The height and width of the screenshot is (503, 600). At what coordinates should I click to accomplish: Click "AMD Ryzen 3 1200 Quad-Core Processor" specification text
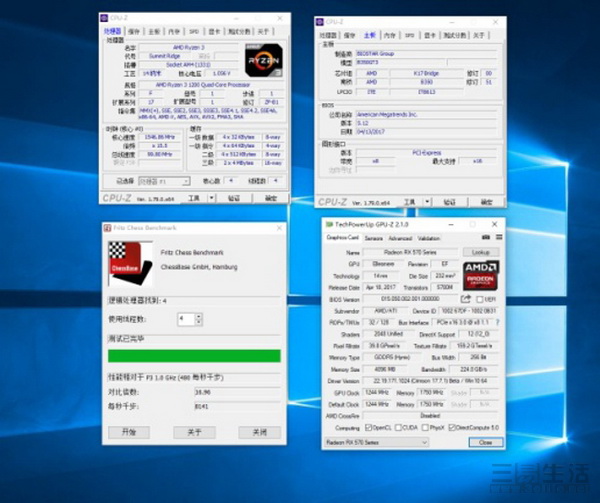(x=203, y=85)
